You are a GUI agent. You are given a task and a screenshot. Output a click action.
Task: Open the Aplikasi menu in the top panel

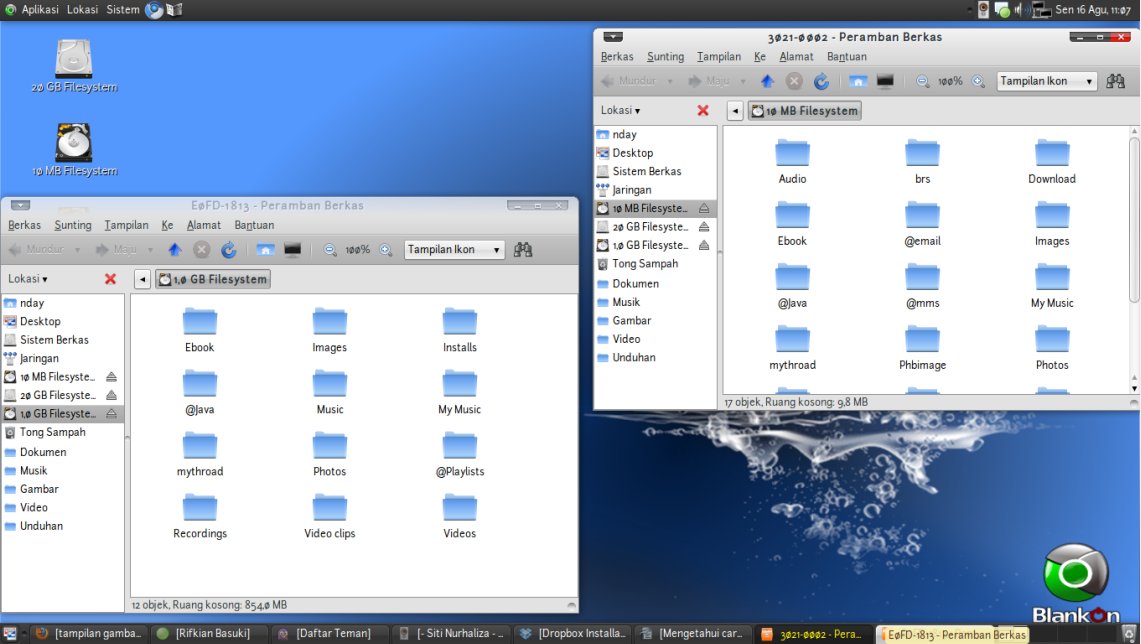[x=38, y=9]
